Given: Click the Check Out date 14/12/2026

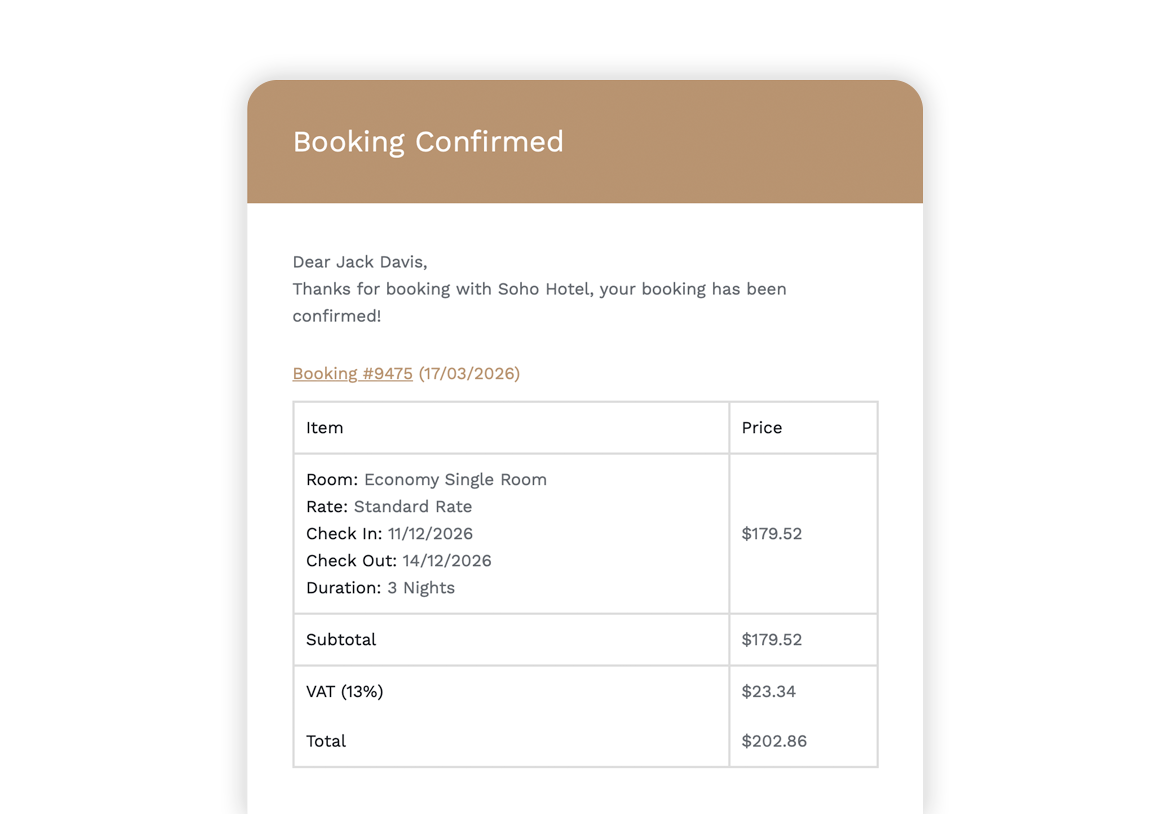Looking at the screenshot, I should 446,560.
